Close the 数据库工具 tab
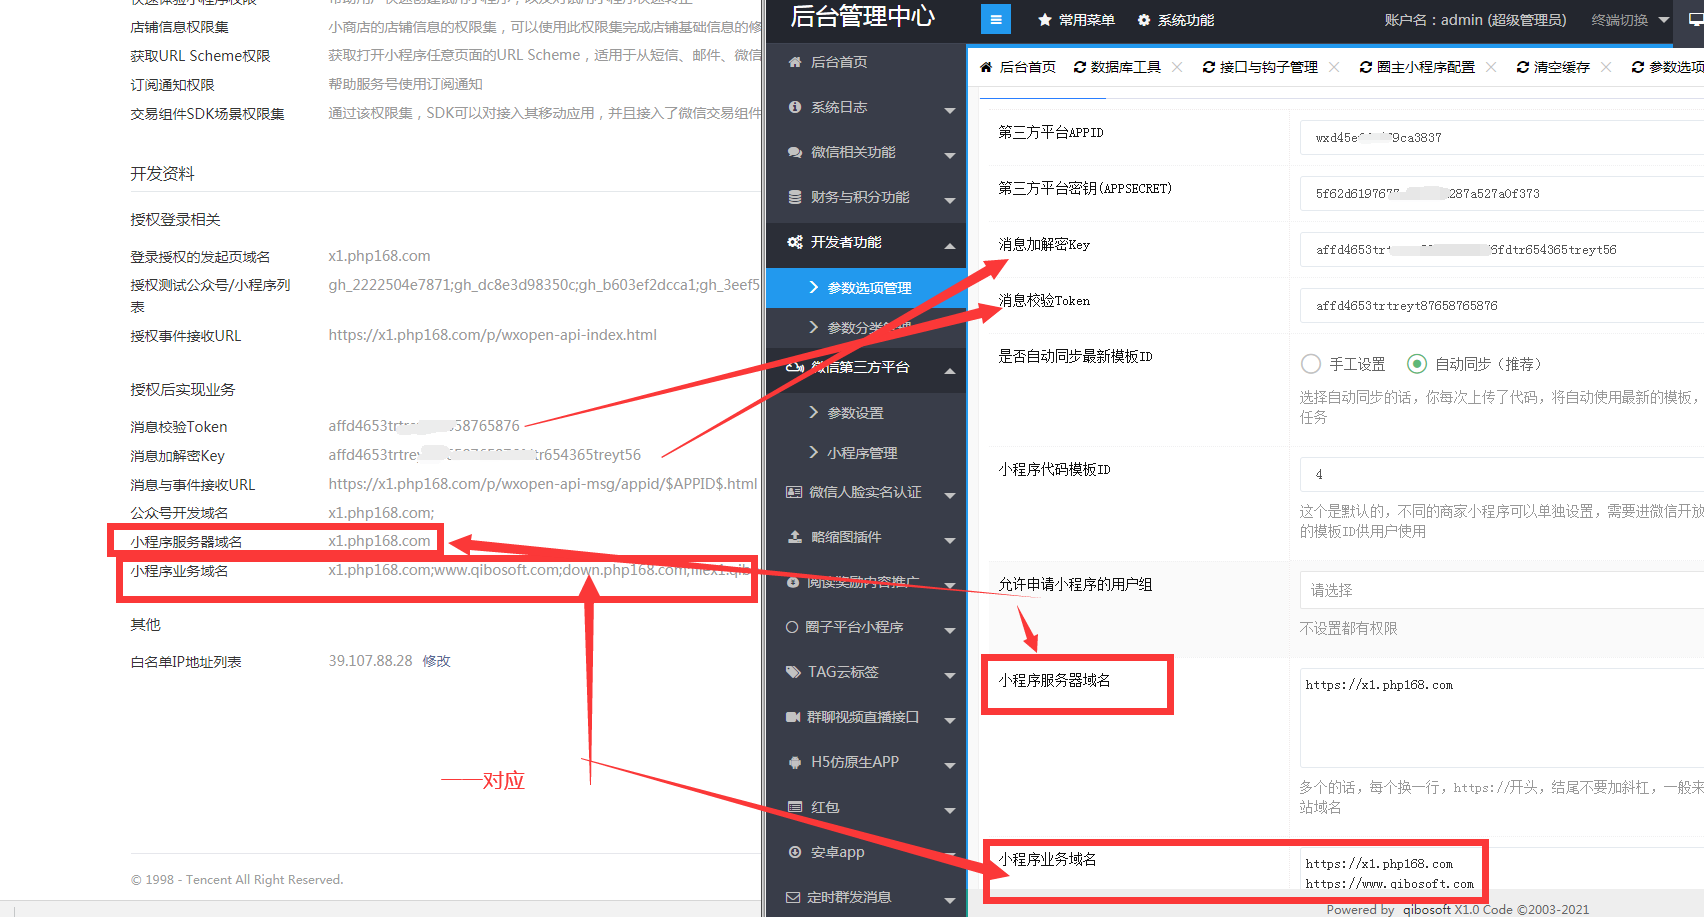The height and width of the screenshot is (917, 1704). tap(1177, 67)
